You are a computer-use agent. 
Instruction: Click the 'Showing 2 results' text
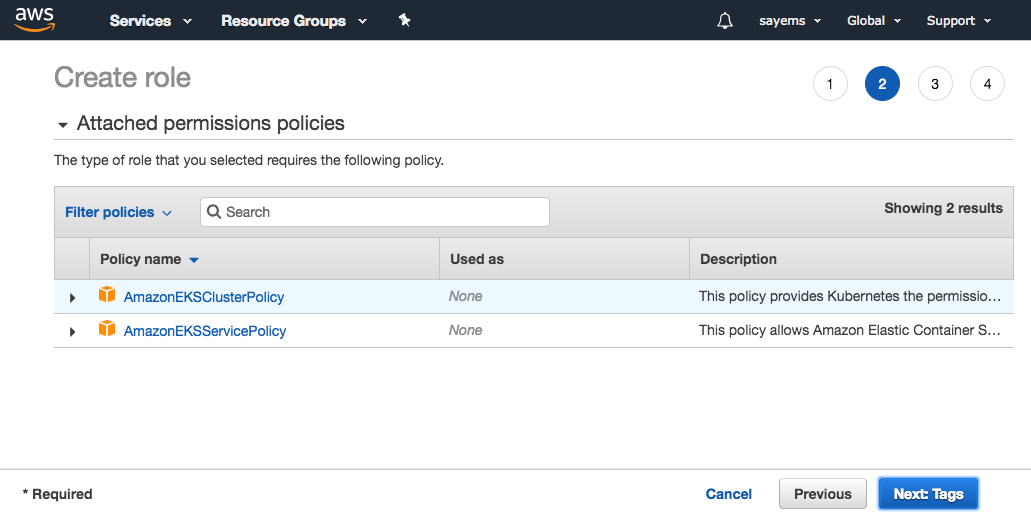click(944, 208)
